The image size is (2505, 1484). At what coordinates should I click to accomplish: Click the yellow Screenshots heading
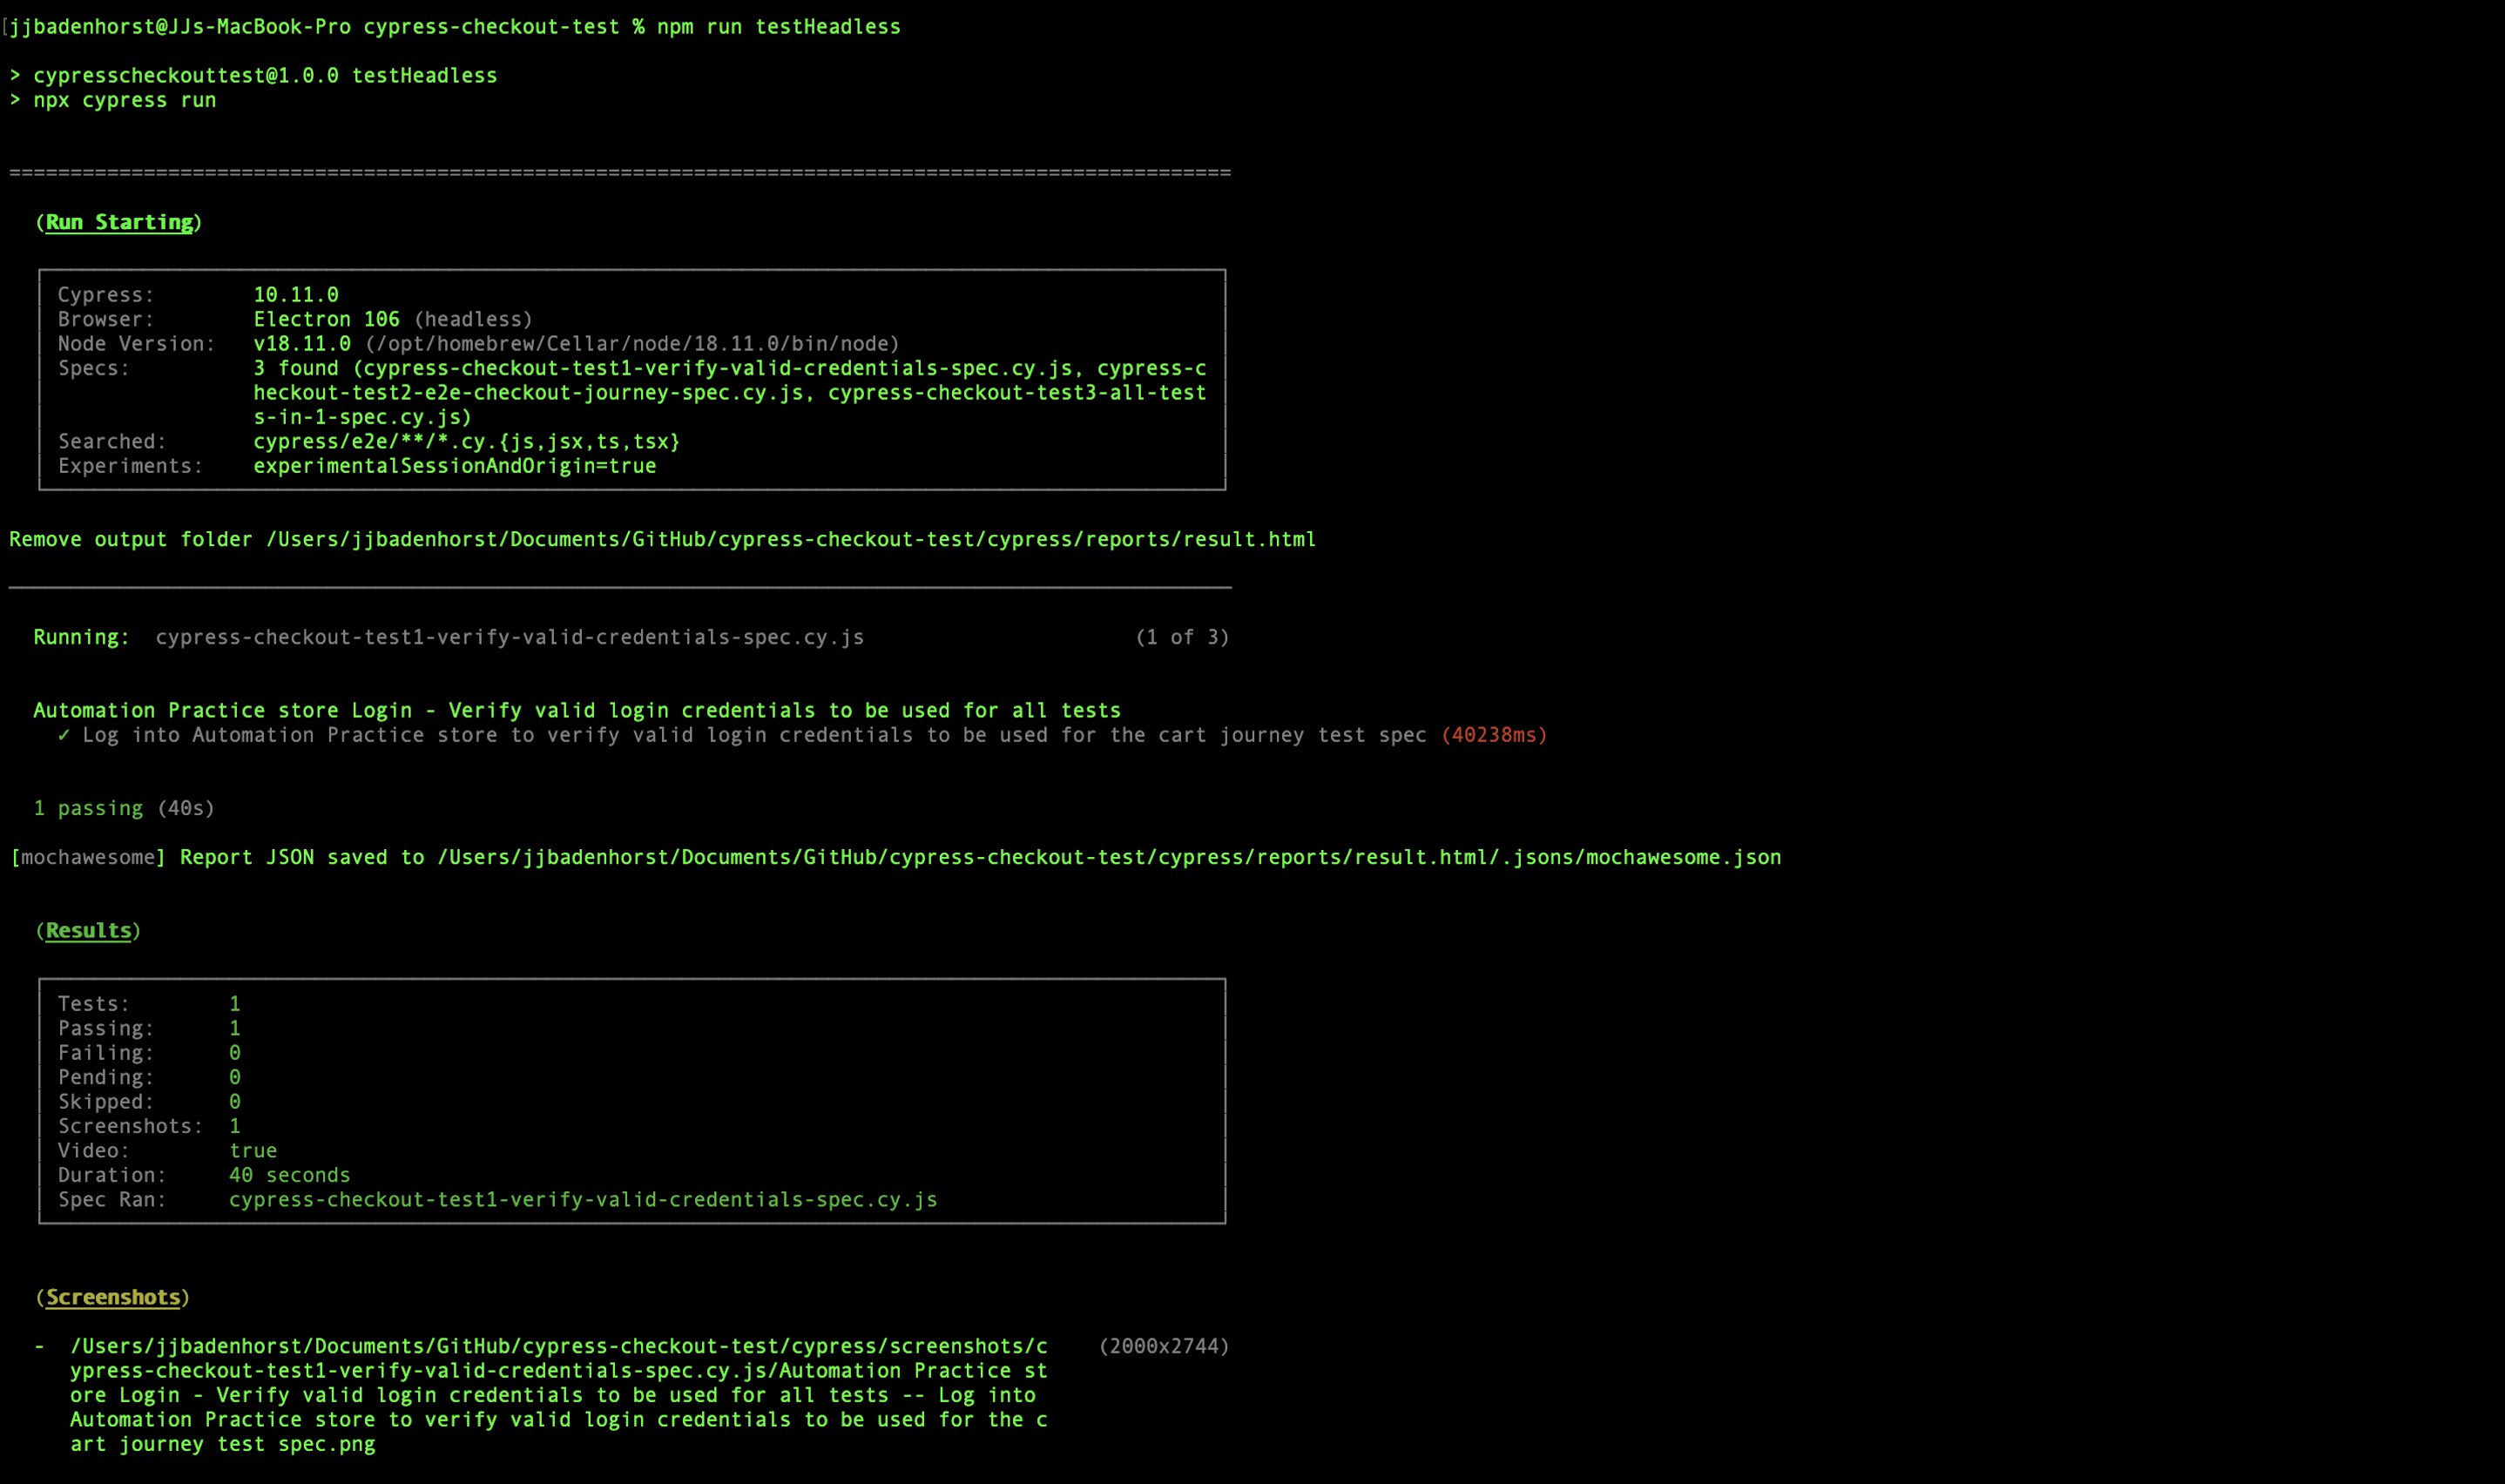[x=112, y=1297]
